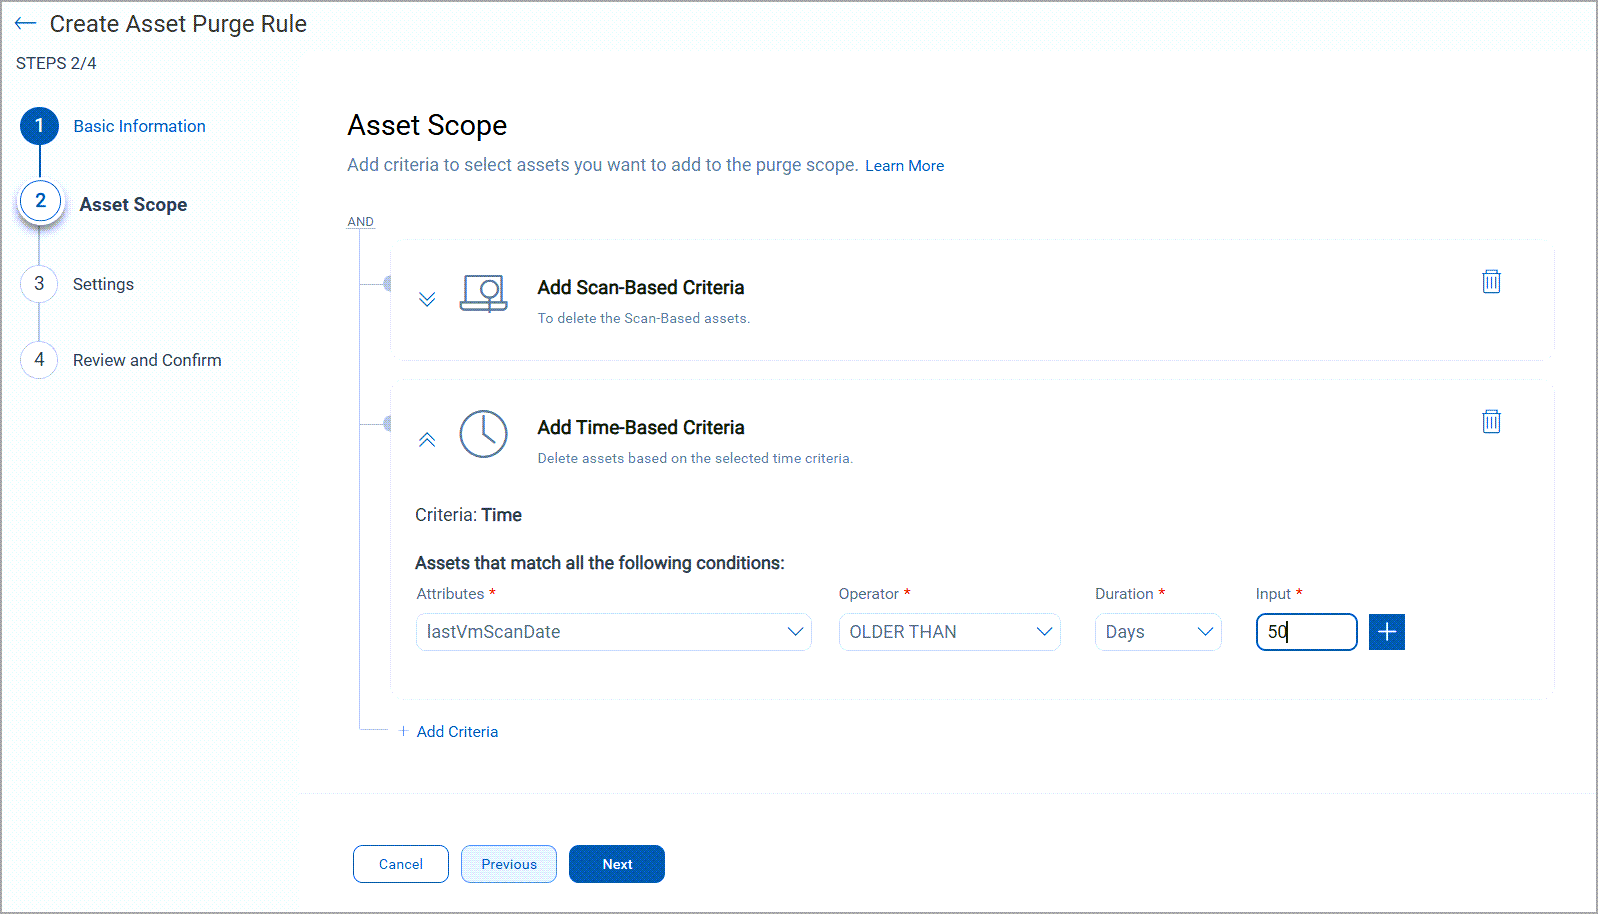The height and width of the screenshot is (914, 1598).
Task: Click the step 3 number circle
Action: point(39,283)
